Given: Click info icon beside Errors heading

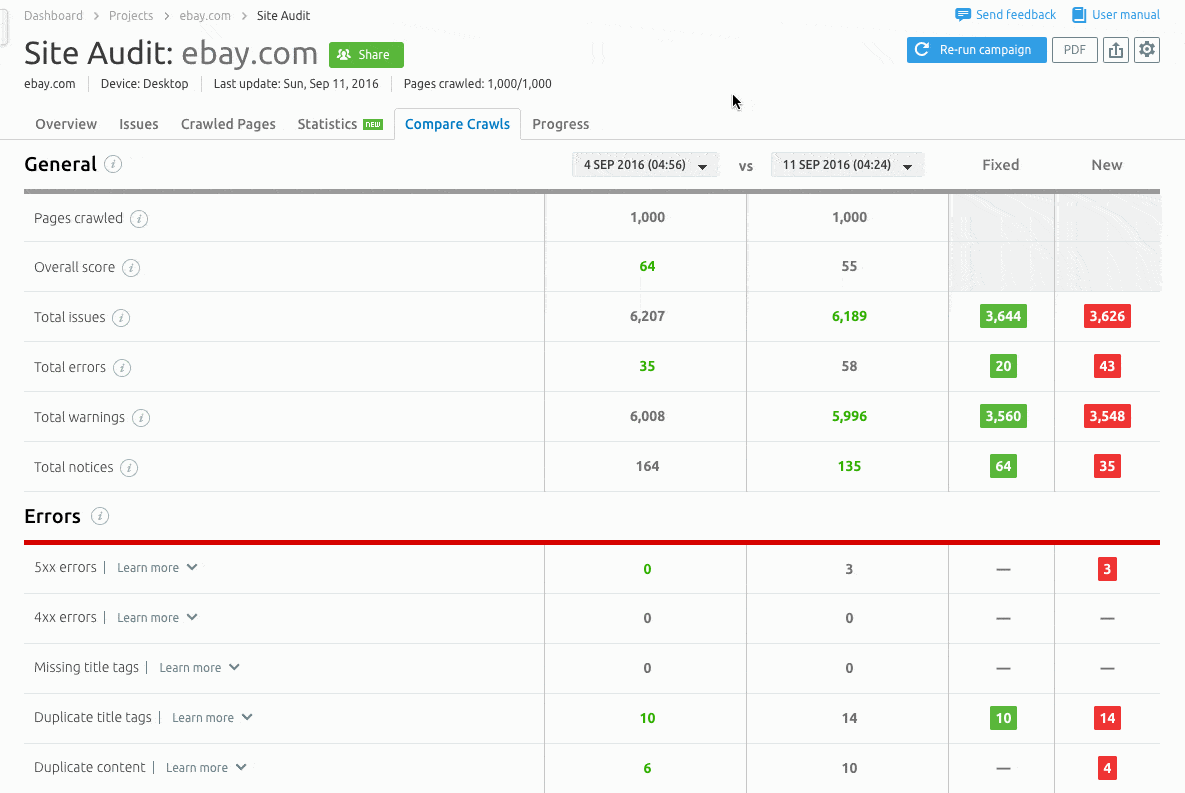Looking at the screenshot, I should (99, 516).
